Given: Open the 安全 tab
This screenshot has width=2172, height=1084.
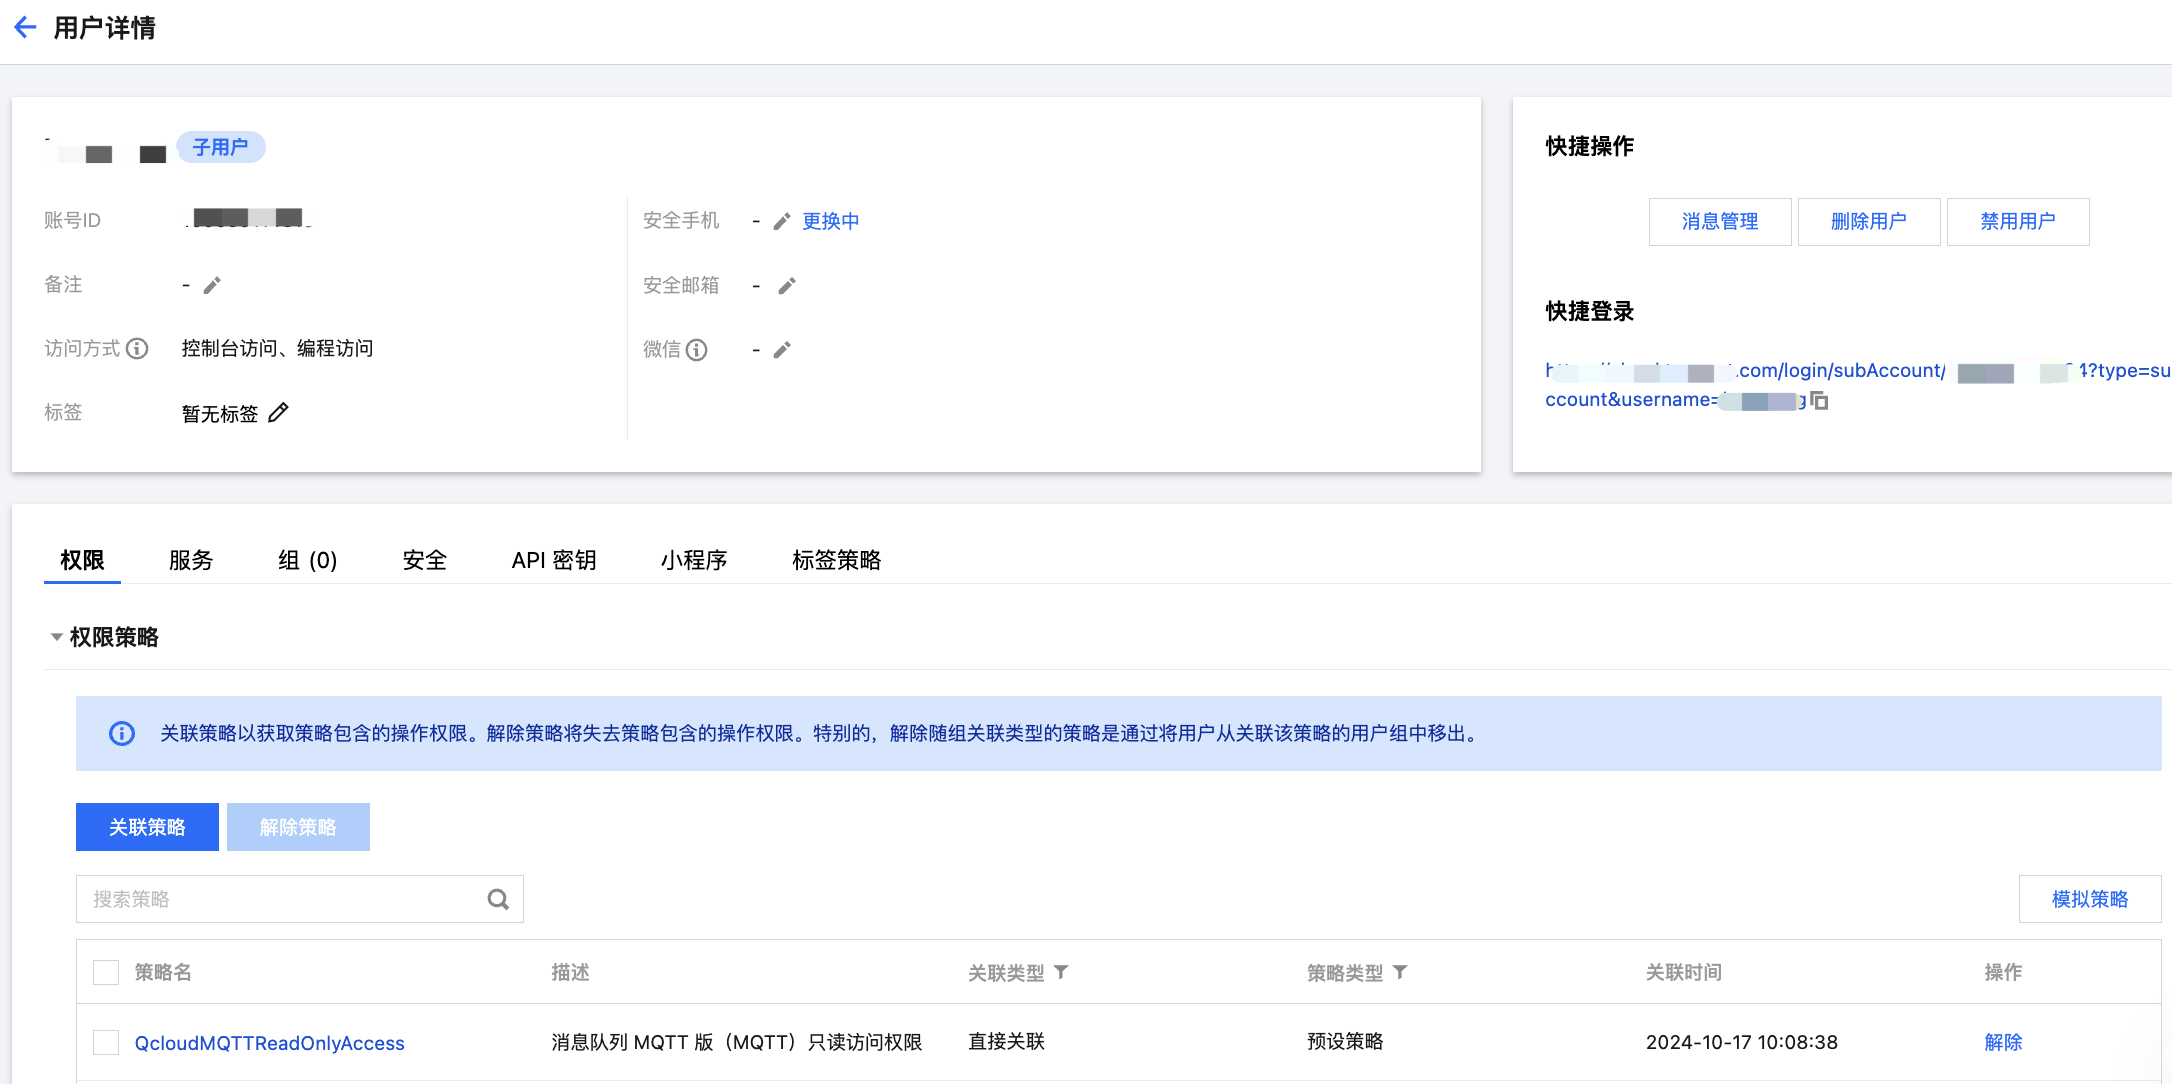Looking at the screenshot, I should [425, 560].
